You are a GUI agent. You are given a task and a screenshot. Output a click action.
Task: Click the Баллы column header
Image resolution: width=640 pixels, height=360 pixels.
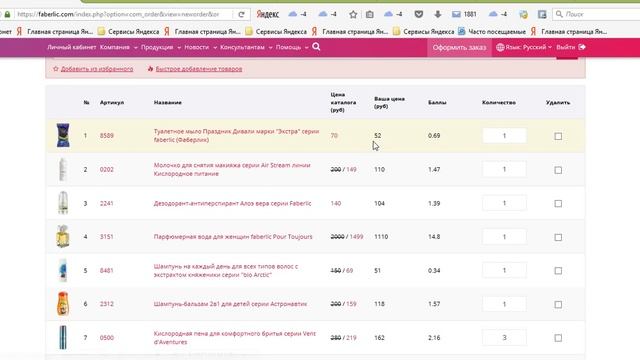[437, 102]
